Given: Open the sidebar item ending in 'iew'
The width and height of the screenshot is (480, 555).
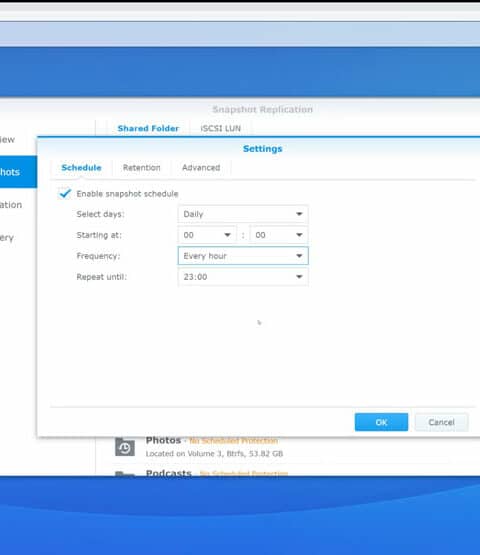Looking at the screenshot, I should click(x=8, y=139).
